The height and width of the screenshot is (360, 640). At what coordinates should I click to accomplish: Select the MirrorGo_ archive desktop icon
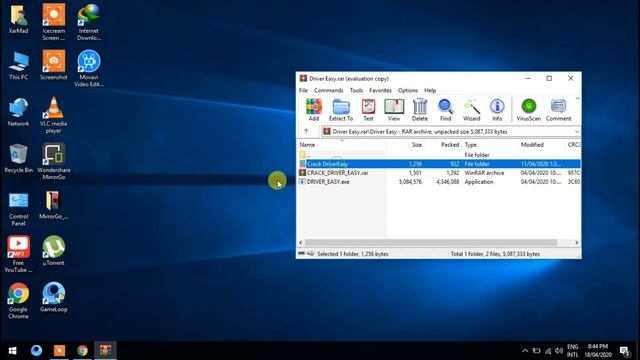pyautogui.click(x=53, y=205)
